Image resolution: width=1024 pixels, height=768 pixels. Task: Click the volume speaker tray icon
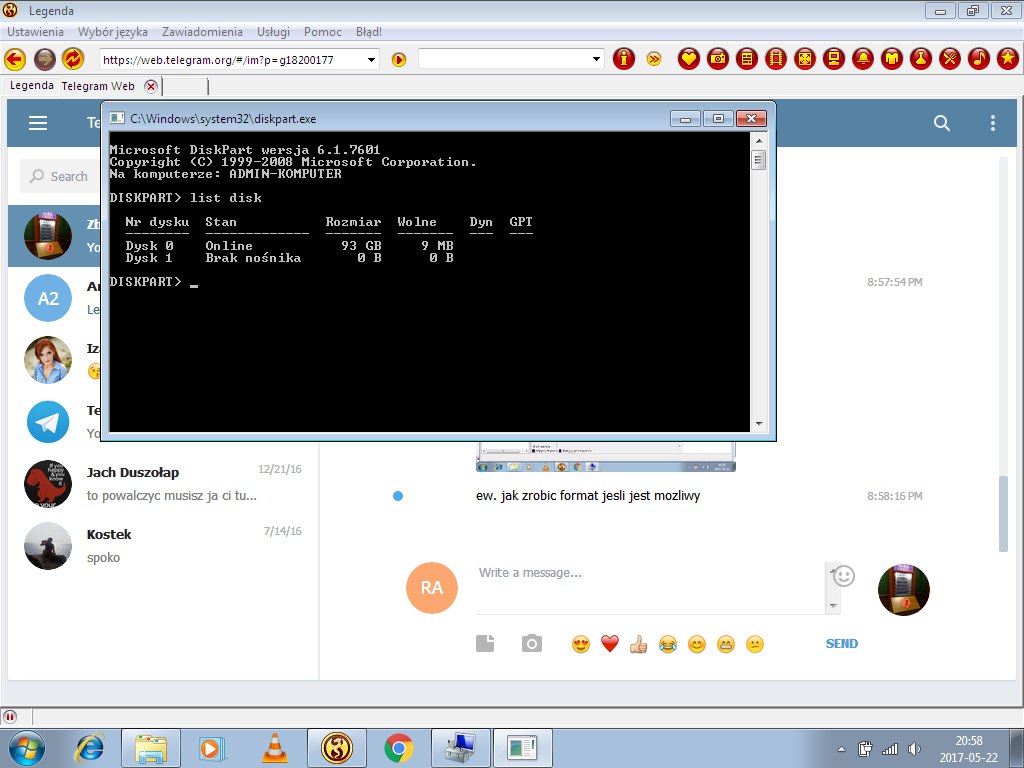coord(914,749)
